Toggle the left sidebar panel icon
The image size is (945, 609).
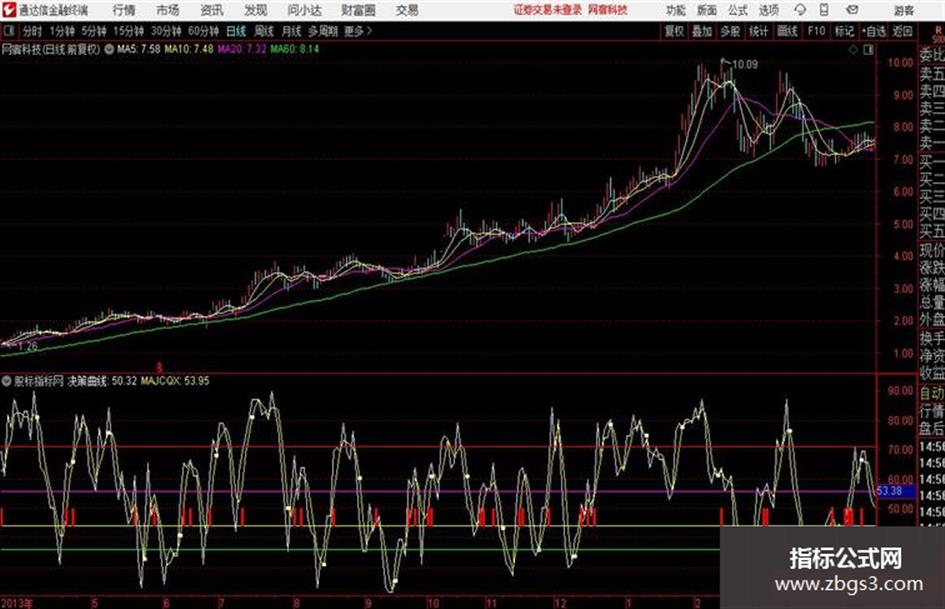9,31
